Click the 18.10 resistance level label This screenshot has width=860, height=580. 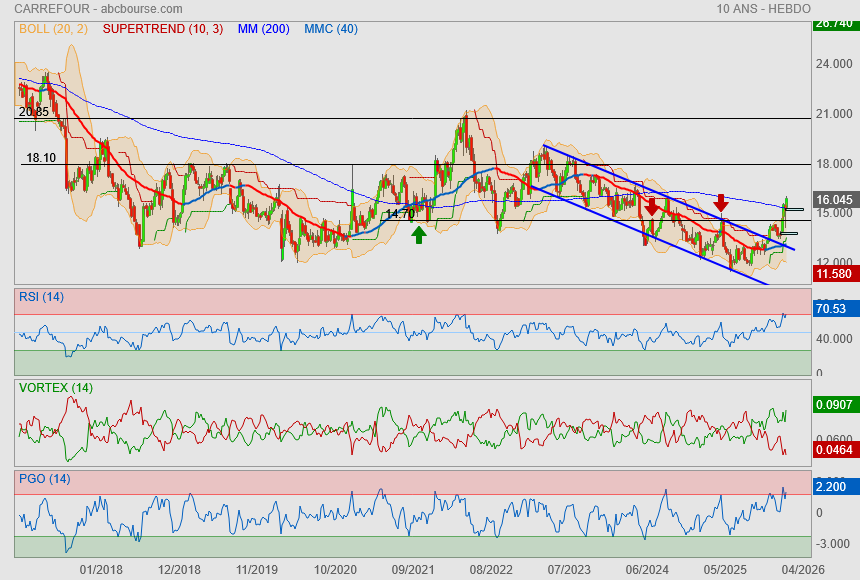pyautogui.click(x=41, y=158)
